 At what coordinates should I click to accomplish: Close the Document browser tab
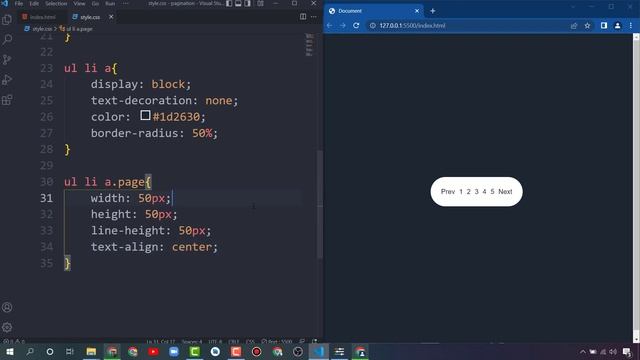tap(417, 11)
